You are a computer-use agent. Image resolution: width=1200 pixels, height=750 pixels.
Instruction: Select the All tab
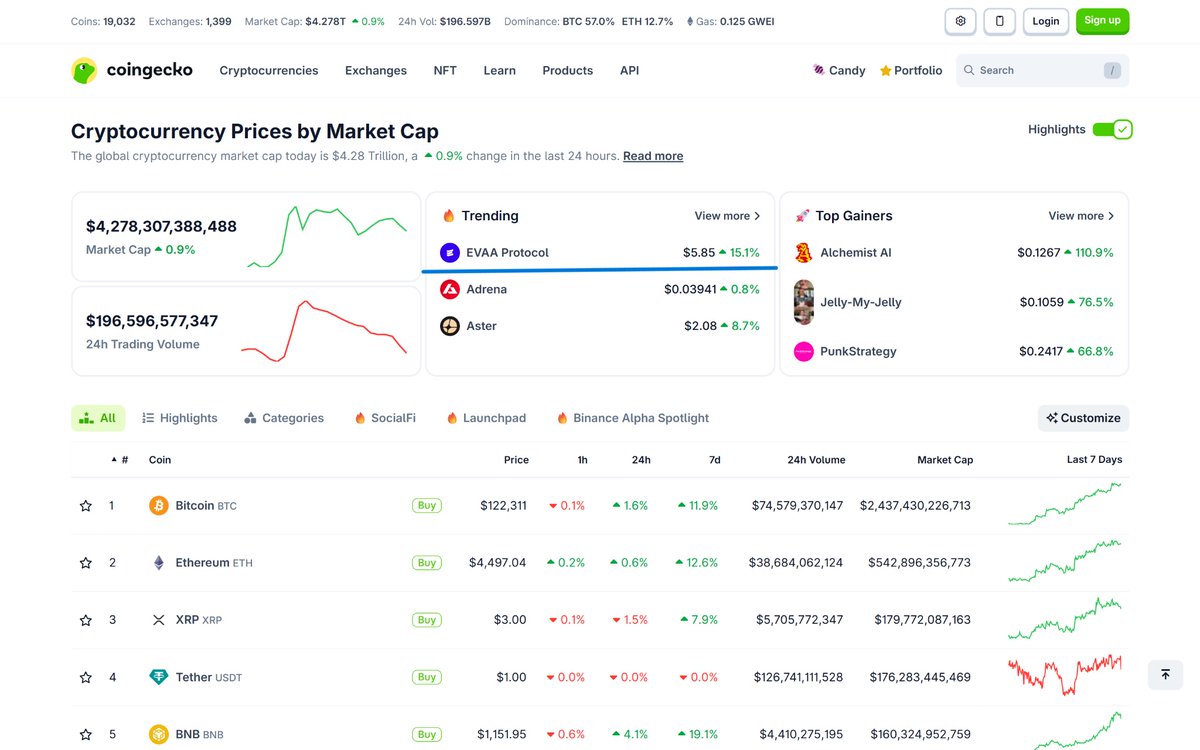coord(98,418)
